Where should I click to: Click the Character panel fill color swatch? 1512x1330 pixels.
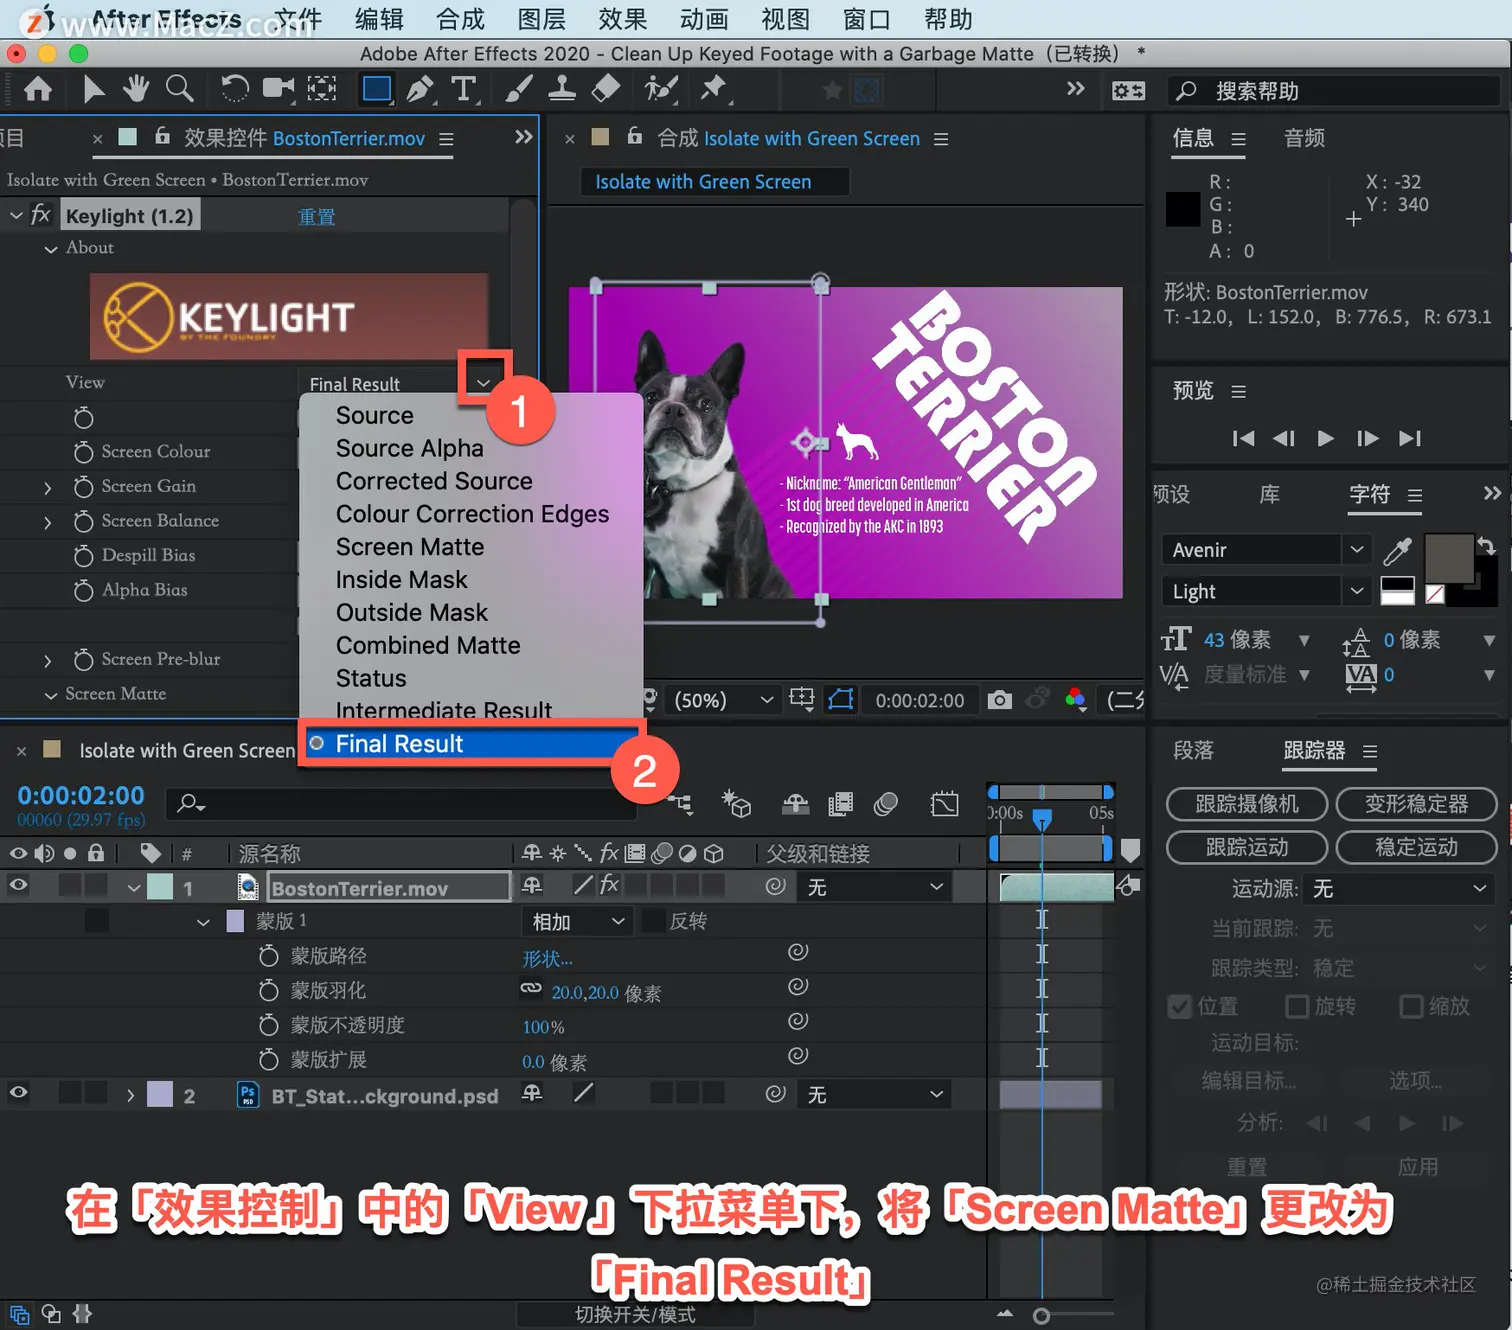pos(1448,557)
